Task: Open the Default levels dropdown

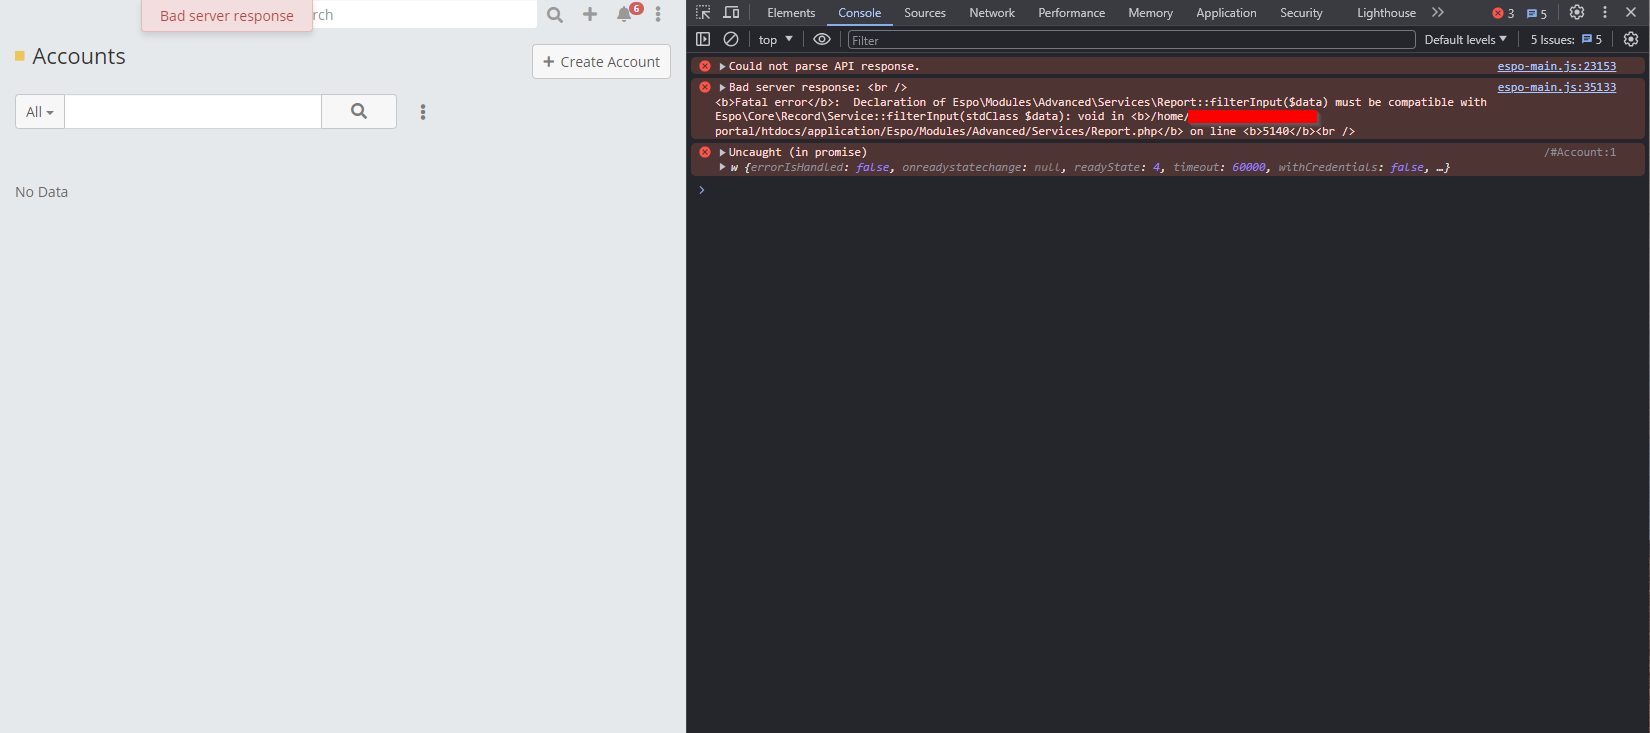Action: click(1465, 40)
